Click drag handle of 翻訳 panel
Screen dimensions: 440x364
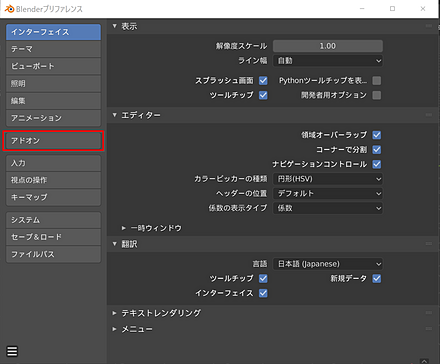coord(429,244)
